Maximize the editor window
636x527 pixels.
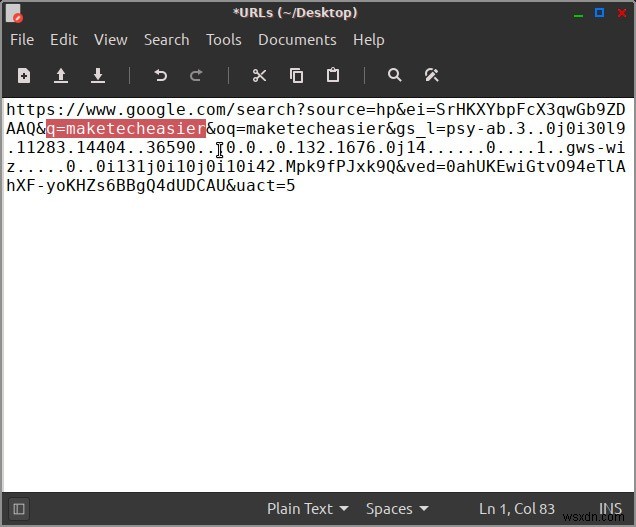click(599, 13)
